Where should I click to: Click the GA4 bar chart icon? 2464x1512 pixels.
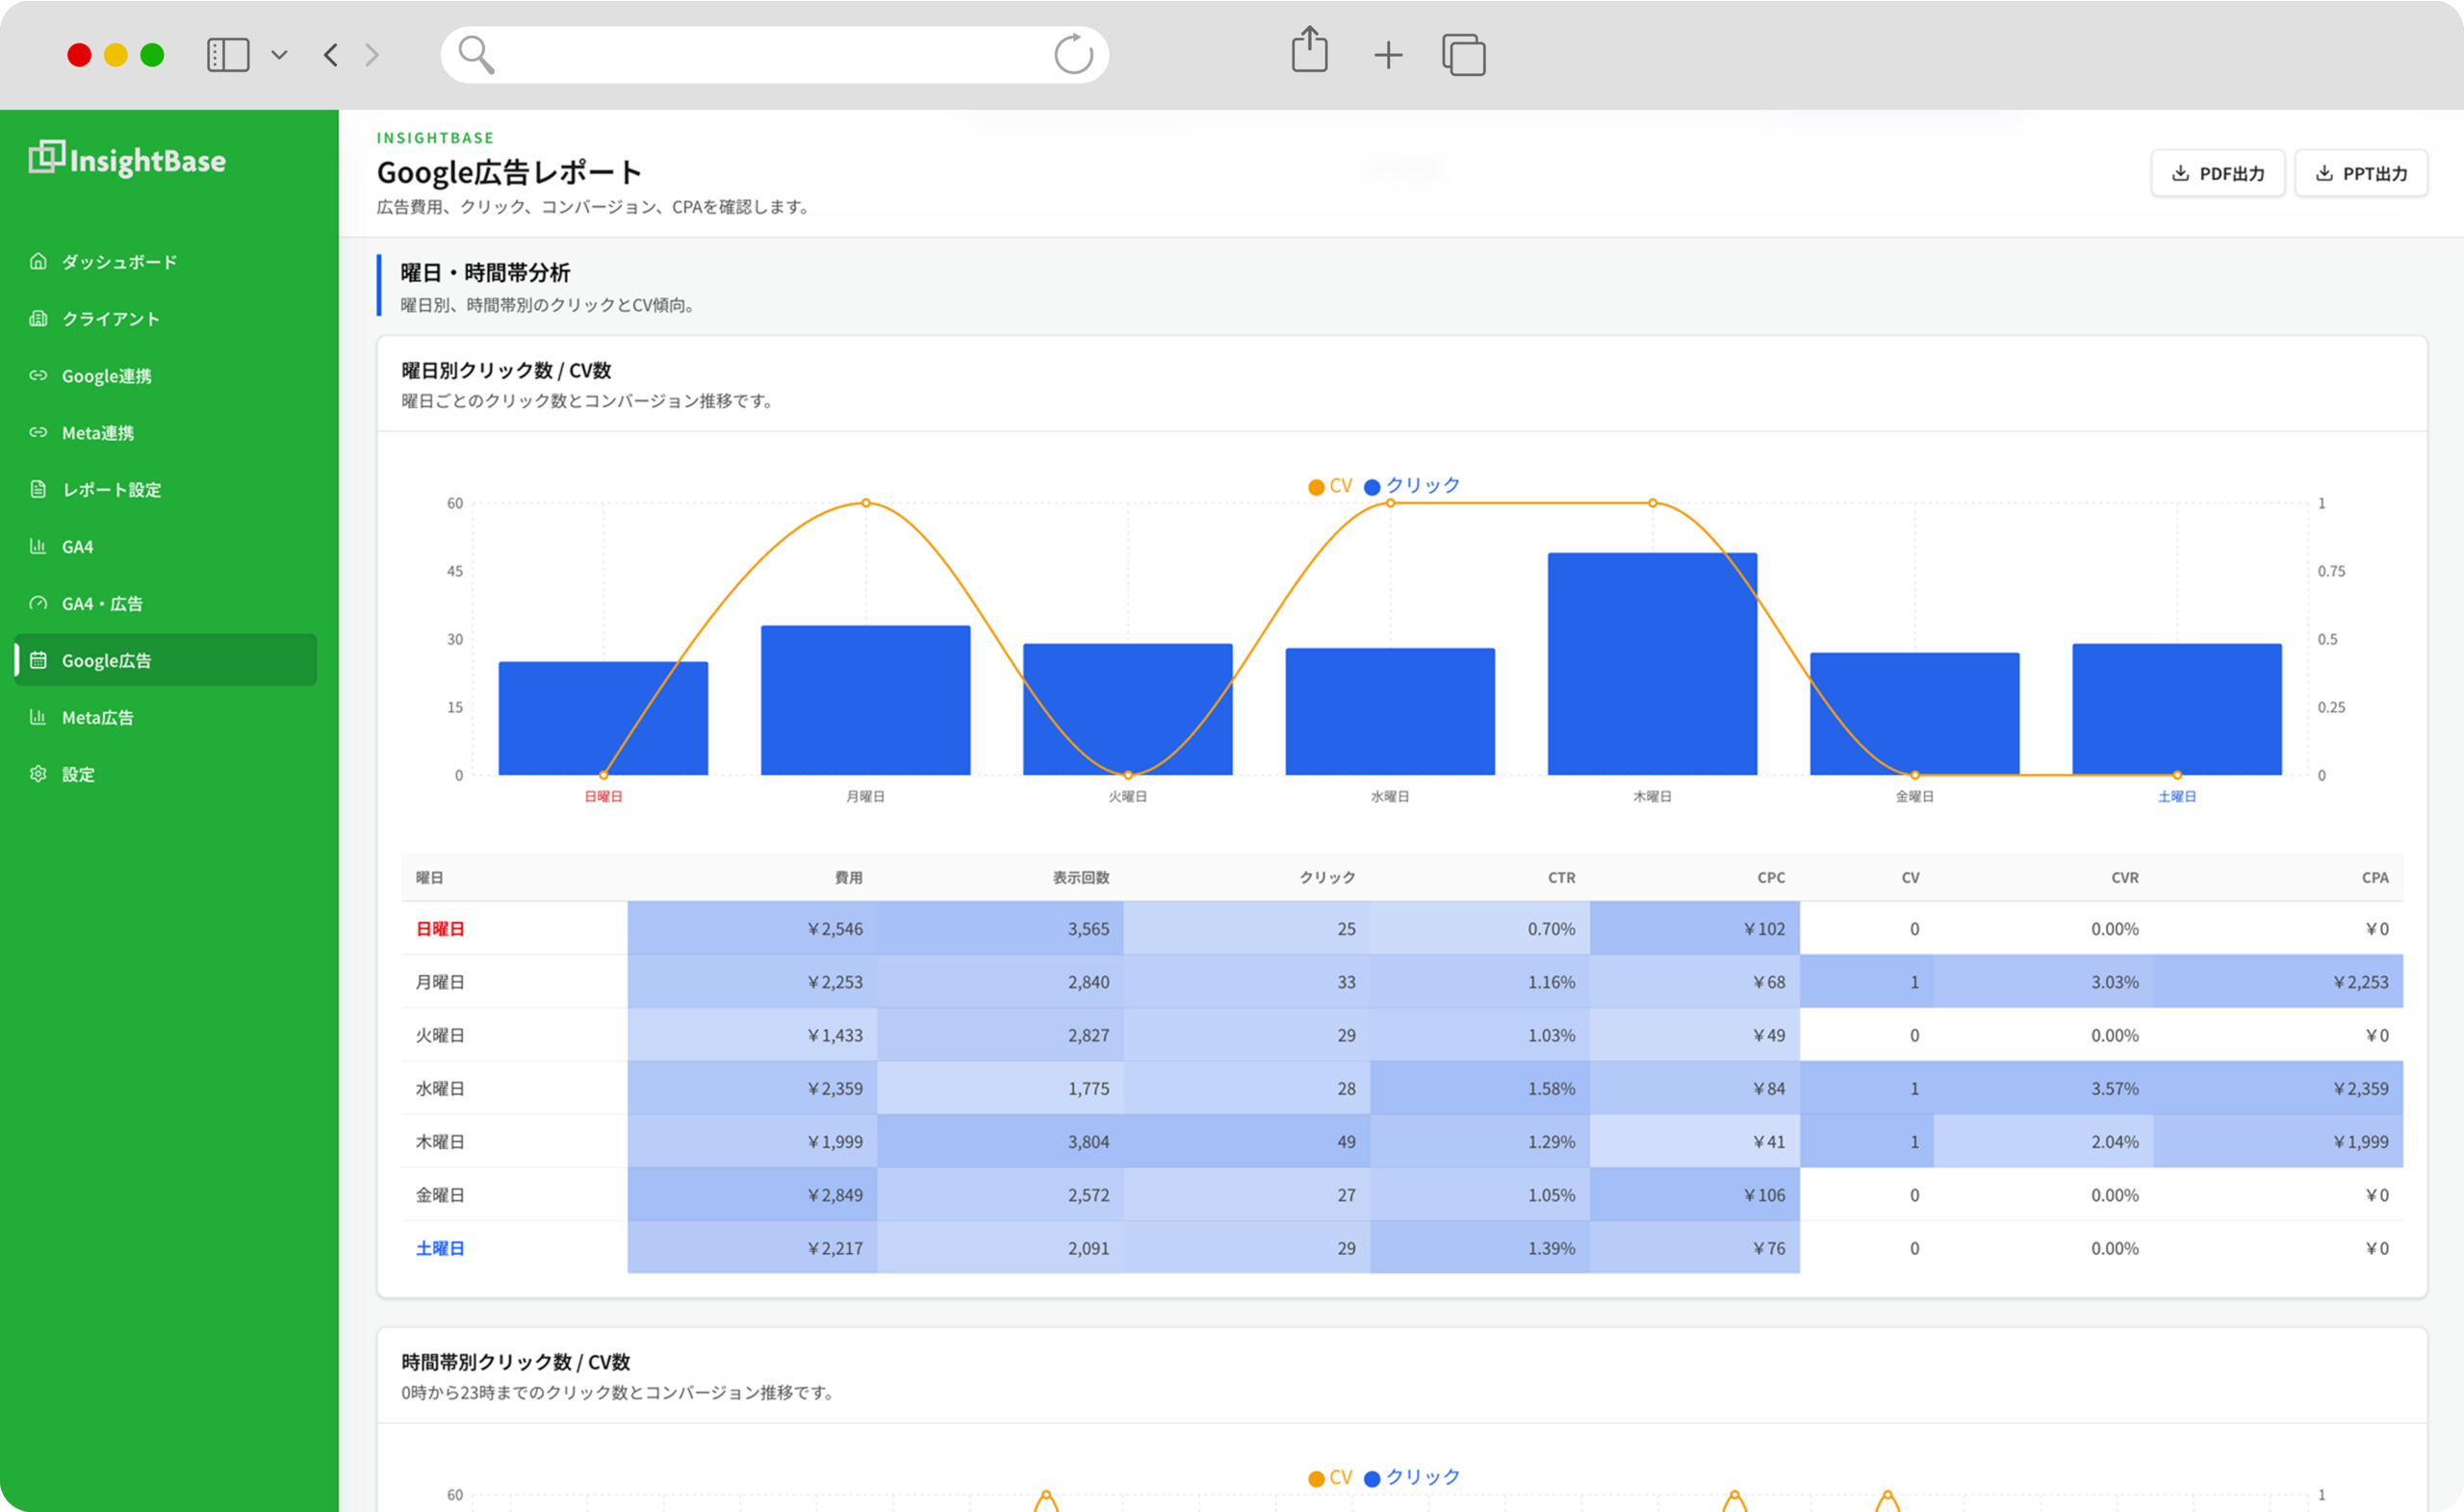[38, 547]
